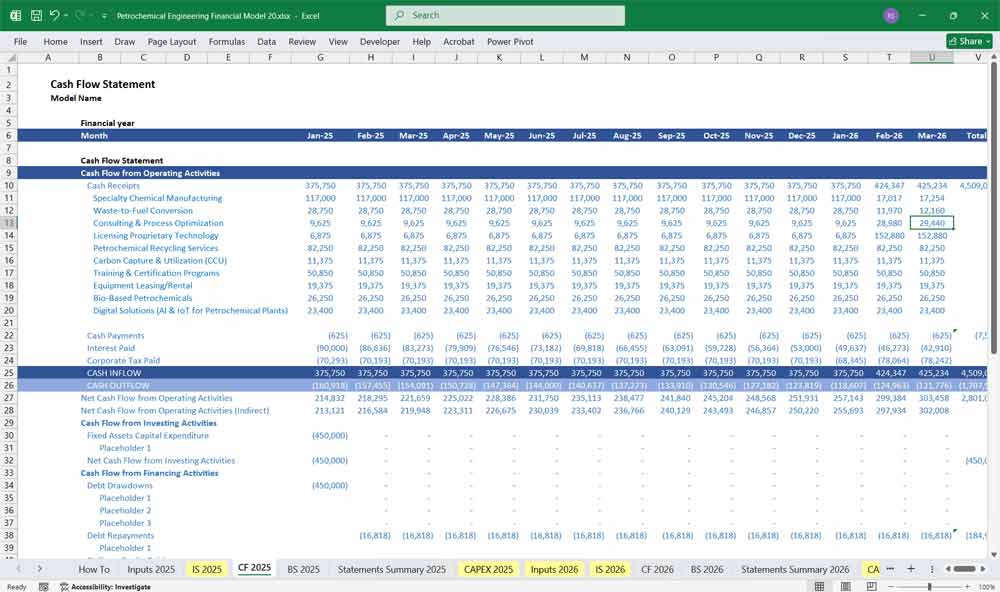Click the Share button
Viewport: 1000px width, 592px height.
click(966, 41)
